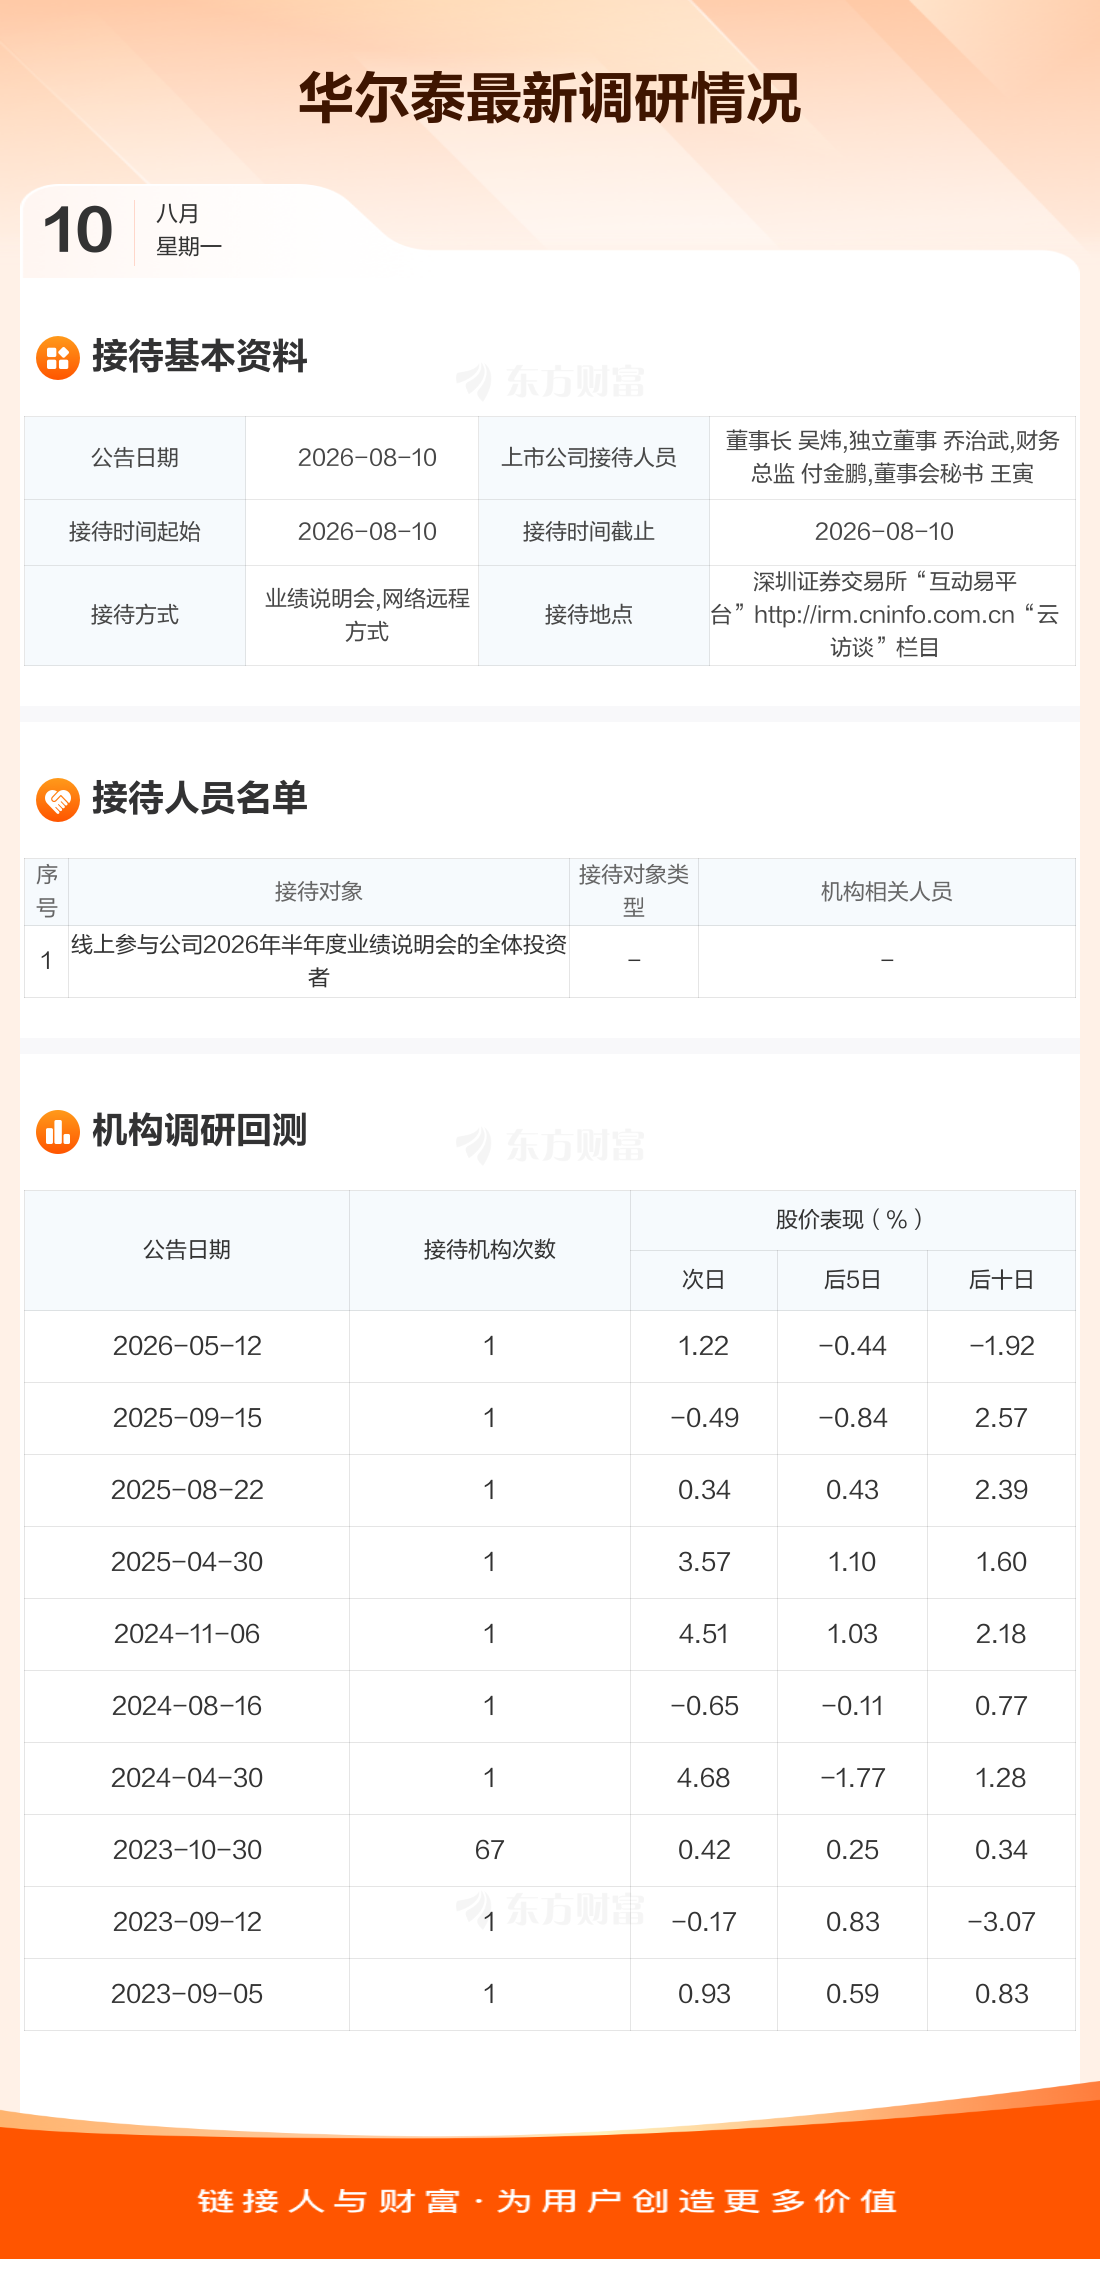Click the 67 visits count for 2023-10-30
This screenshot has width=1100, height=2292.
point(490,1850)
